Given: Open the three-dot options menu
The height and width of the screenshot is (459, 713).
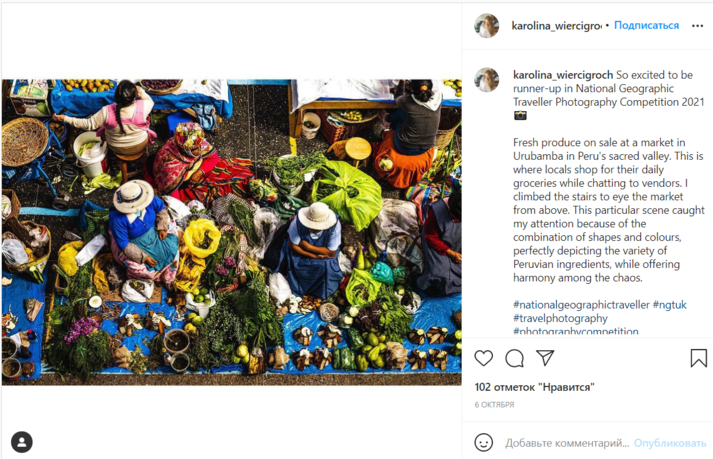Looking at the screenshot, I should point(698,26).
